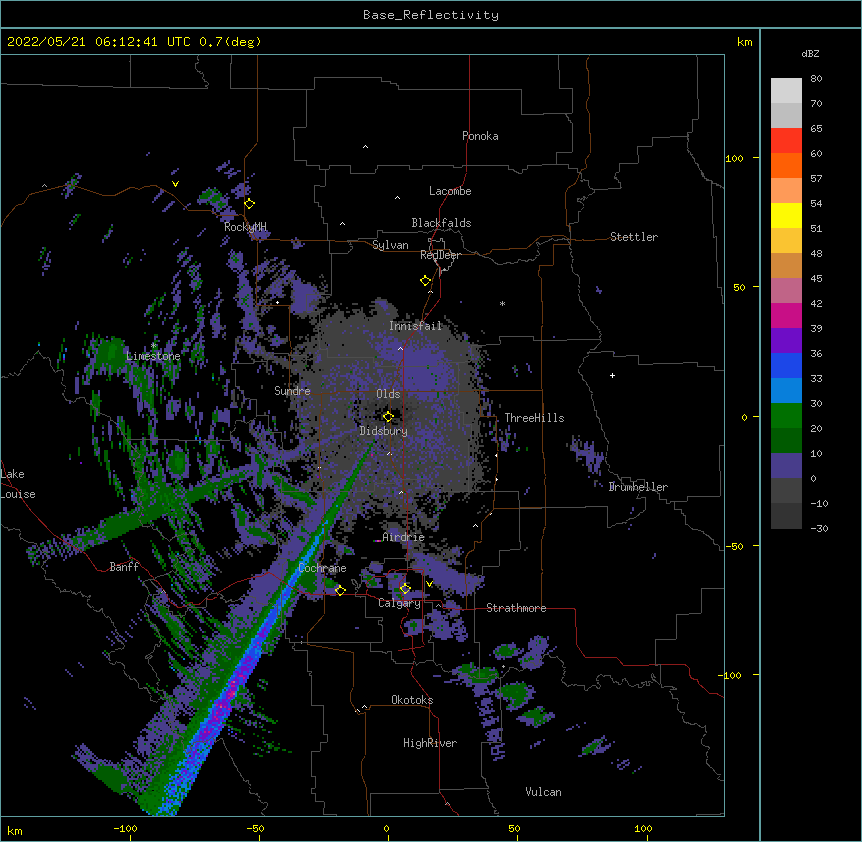862x842 pixels.
Task: Click the RockyMH label
Action: pyautogui.click(x=245, y=227)
